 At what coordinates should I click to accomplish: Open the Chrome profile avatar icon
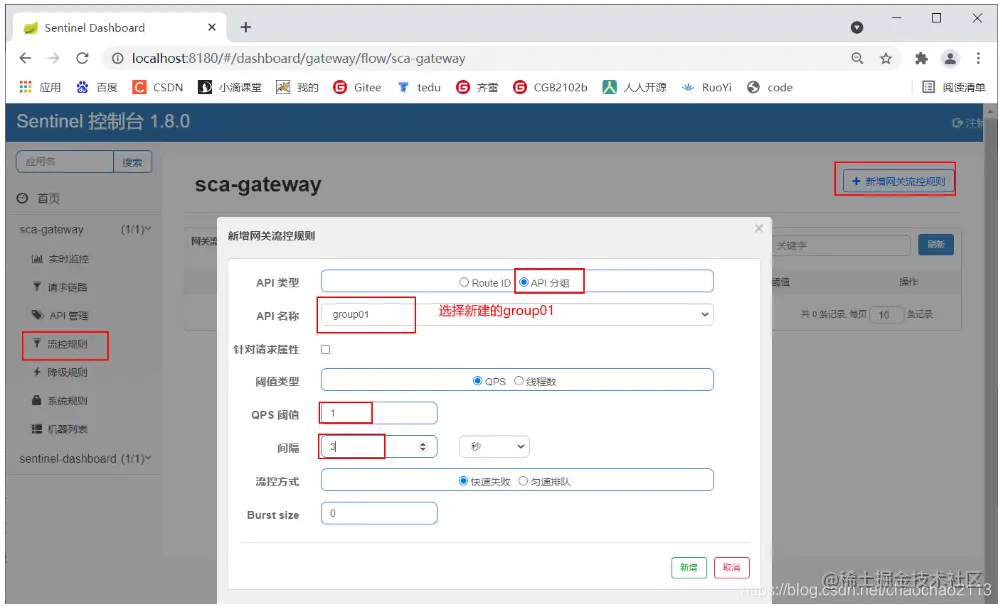tap(950, 59)
